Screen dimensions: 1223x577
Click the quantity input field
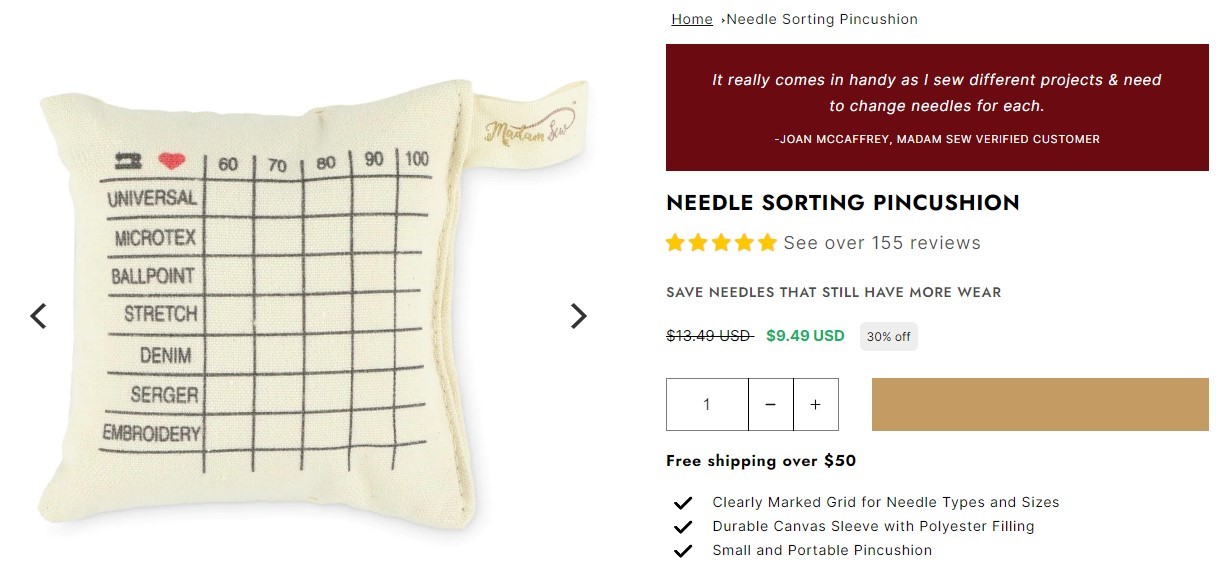(x=707, y=404)
